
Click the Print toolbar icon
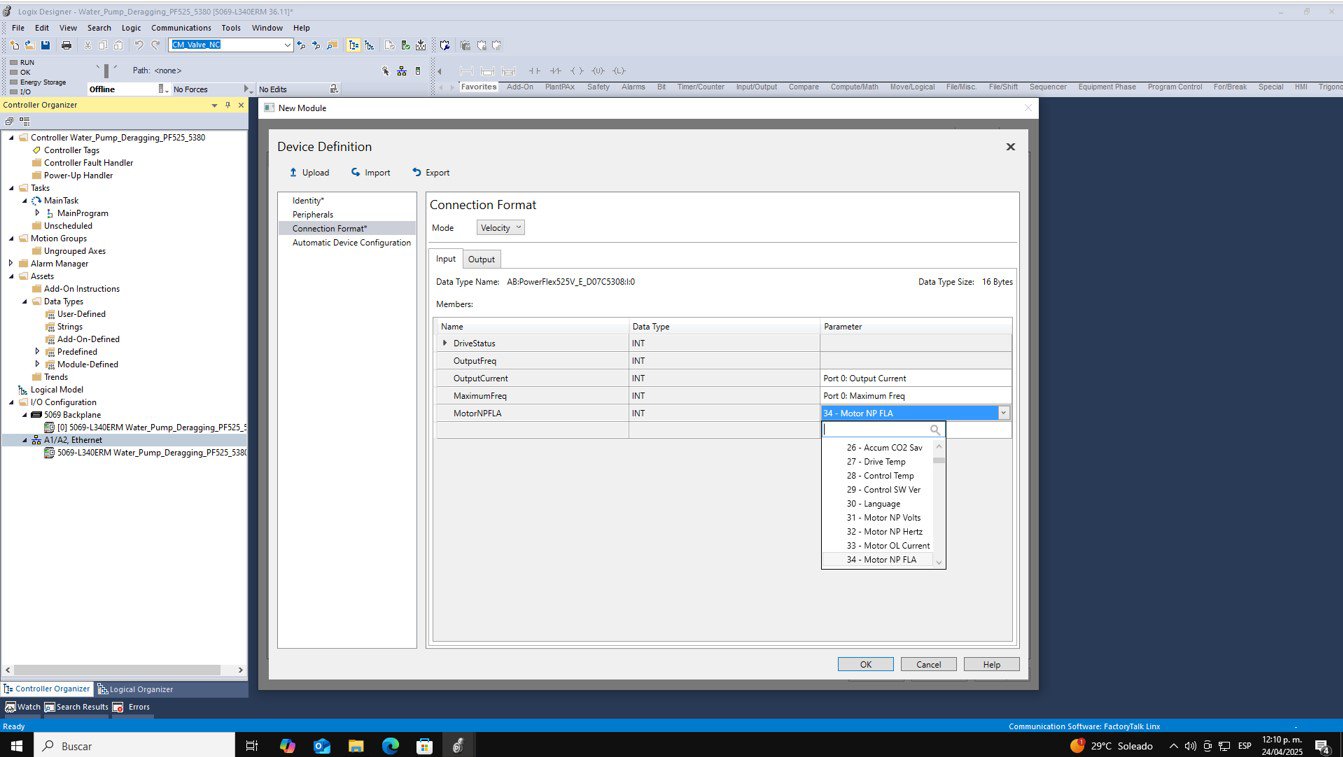pos(66,45)
